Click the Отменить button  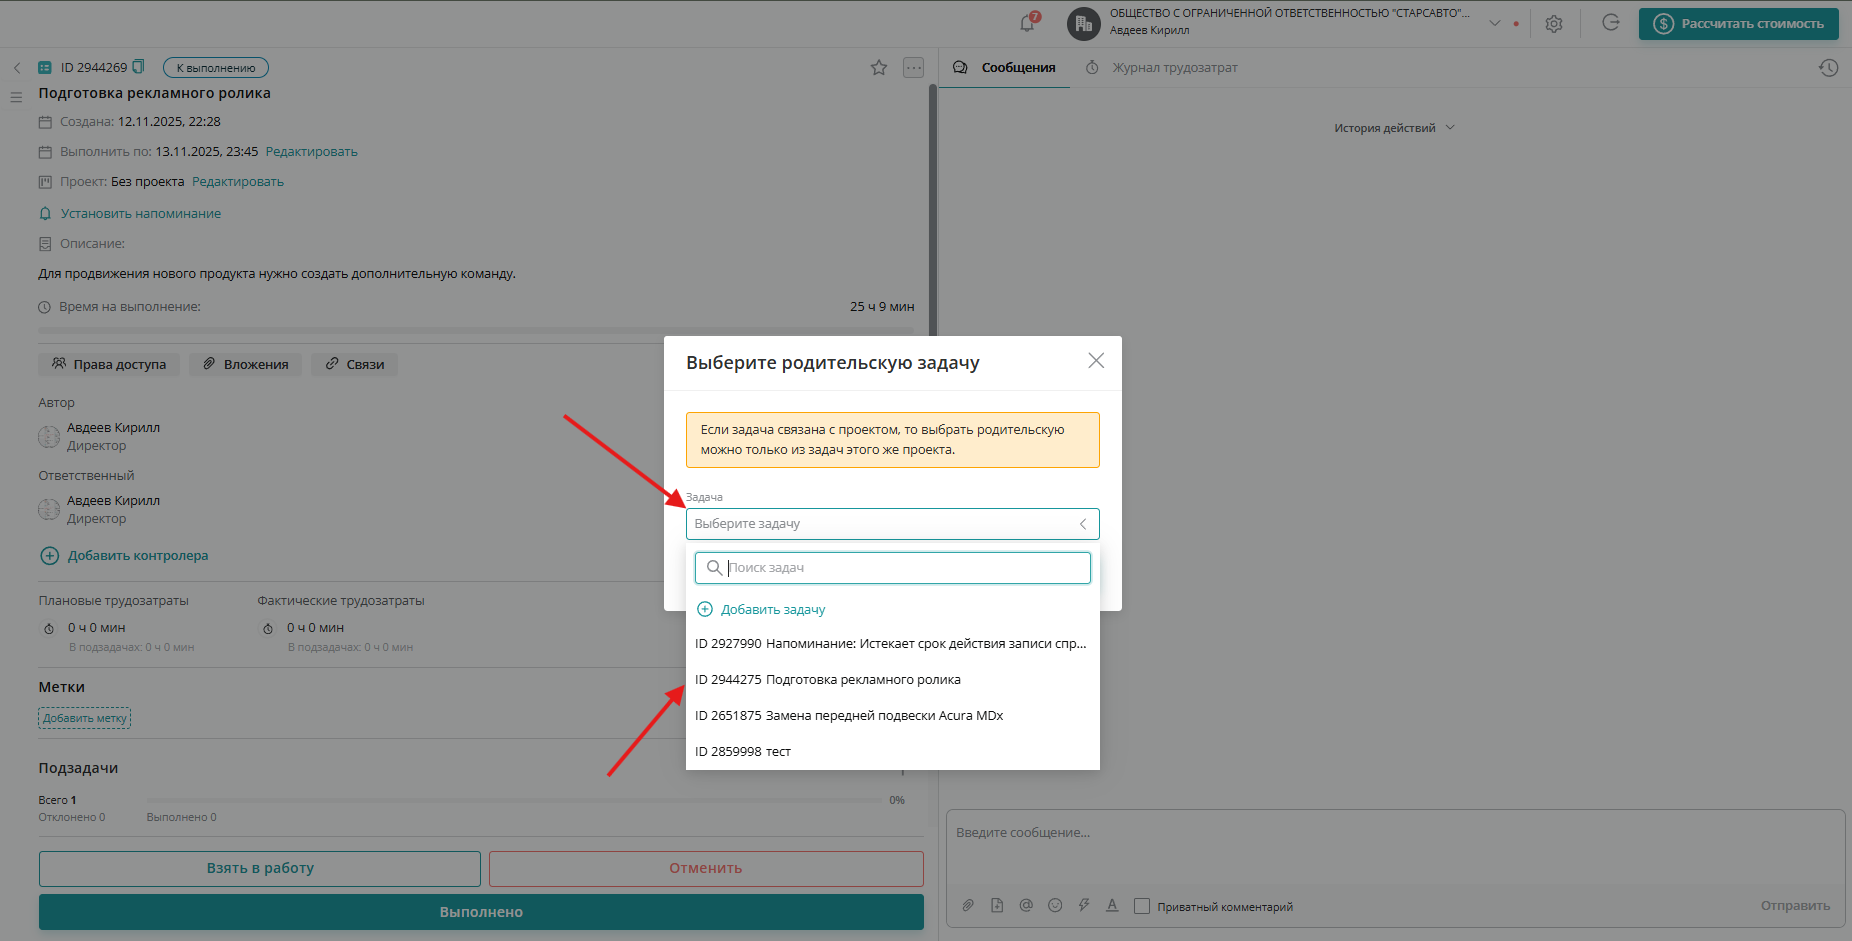click(x=706, y=868)
